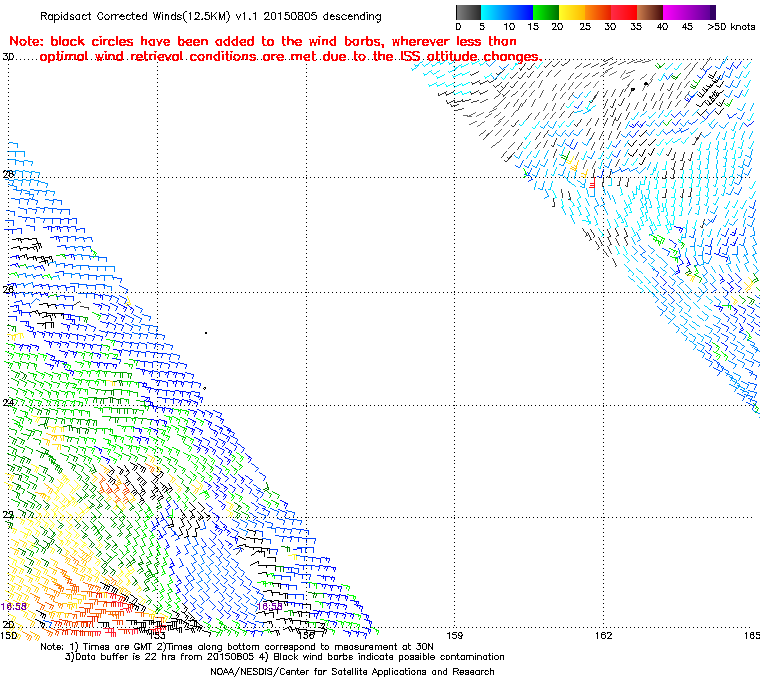Click the '15' label under the color bar
This screenshot has width=760, height=688.
coord(533,27)
